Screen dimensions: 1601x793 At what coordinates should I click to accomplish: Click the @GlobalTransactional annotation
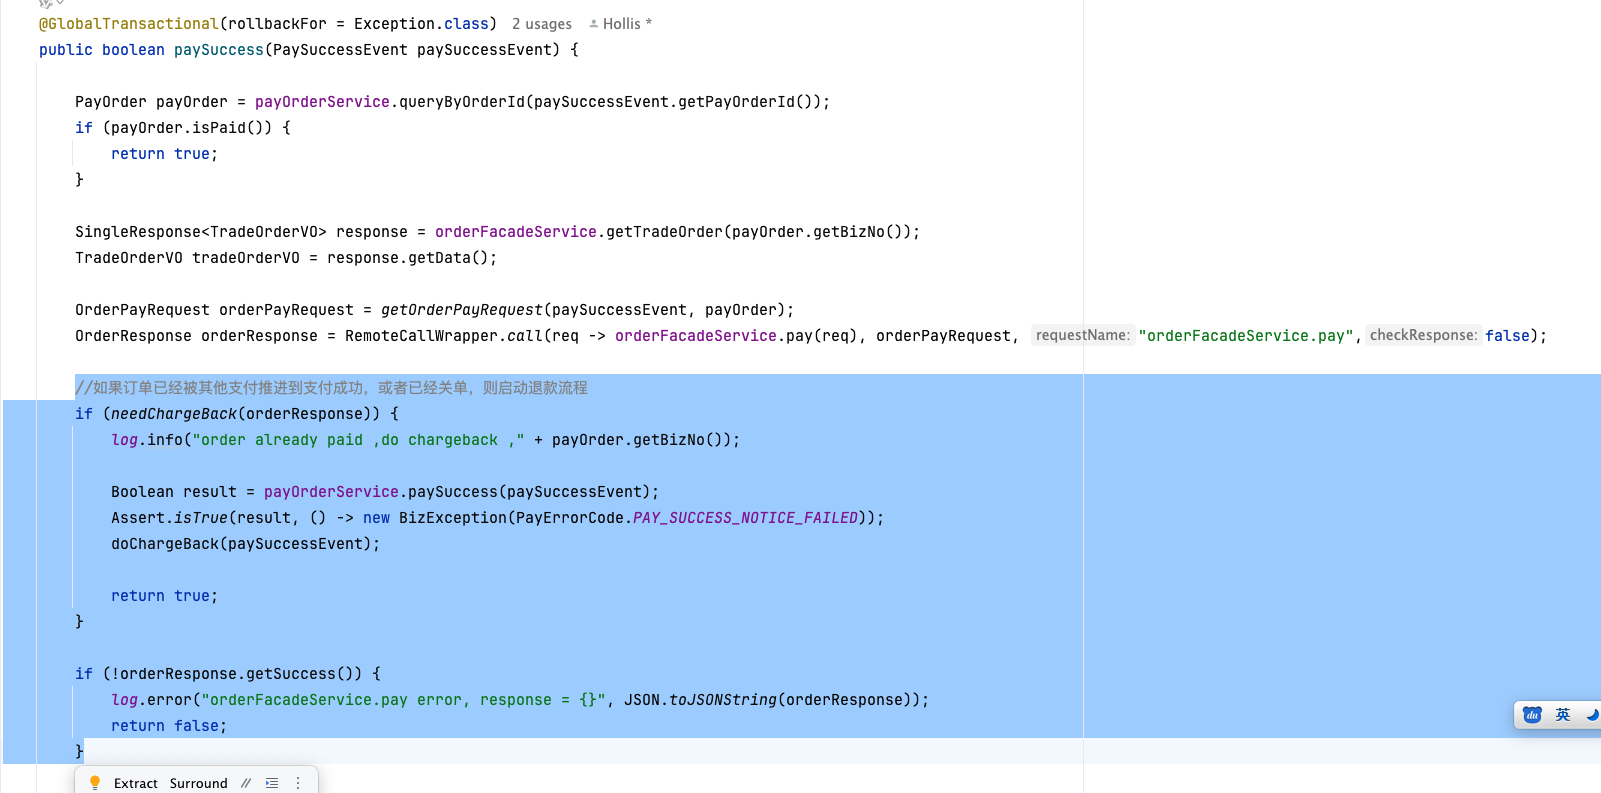(128, 24)
